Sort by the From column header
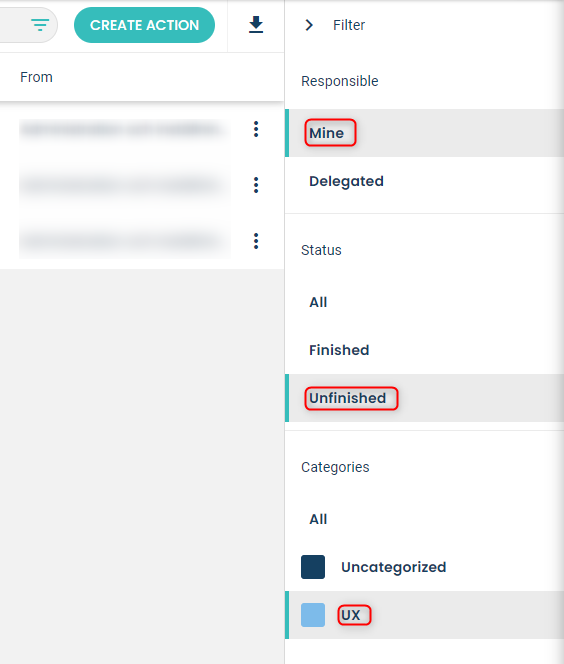The image size is (564, 664). click(36, 77)
